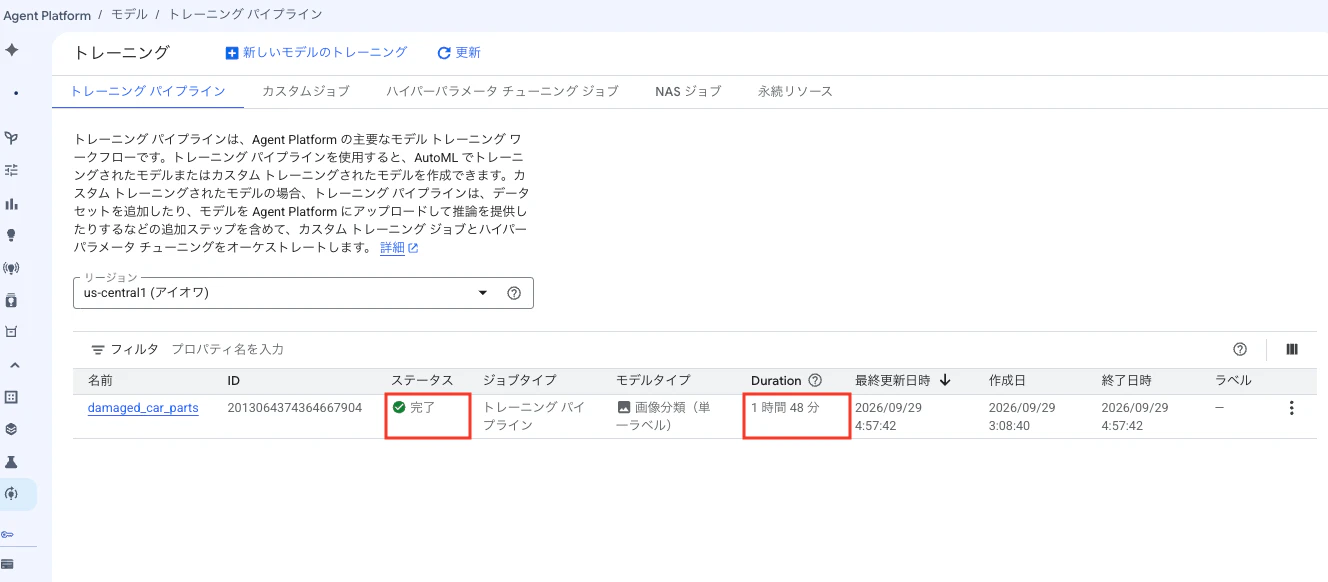Click the 名前 column header

point(100,380)
